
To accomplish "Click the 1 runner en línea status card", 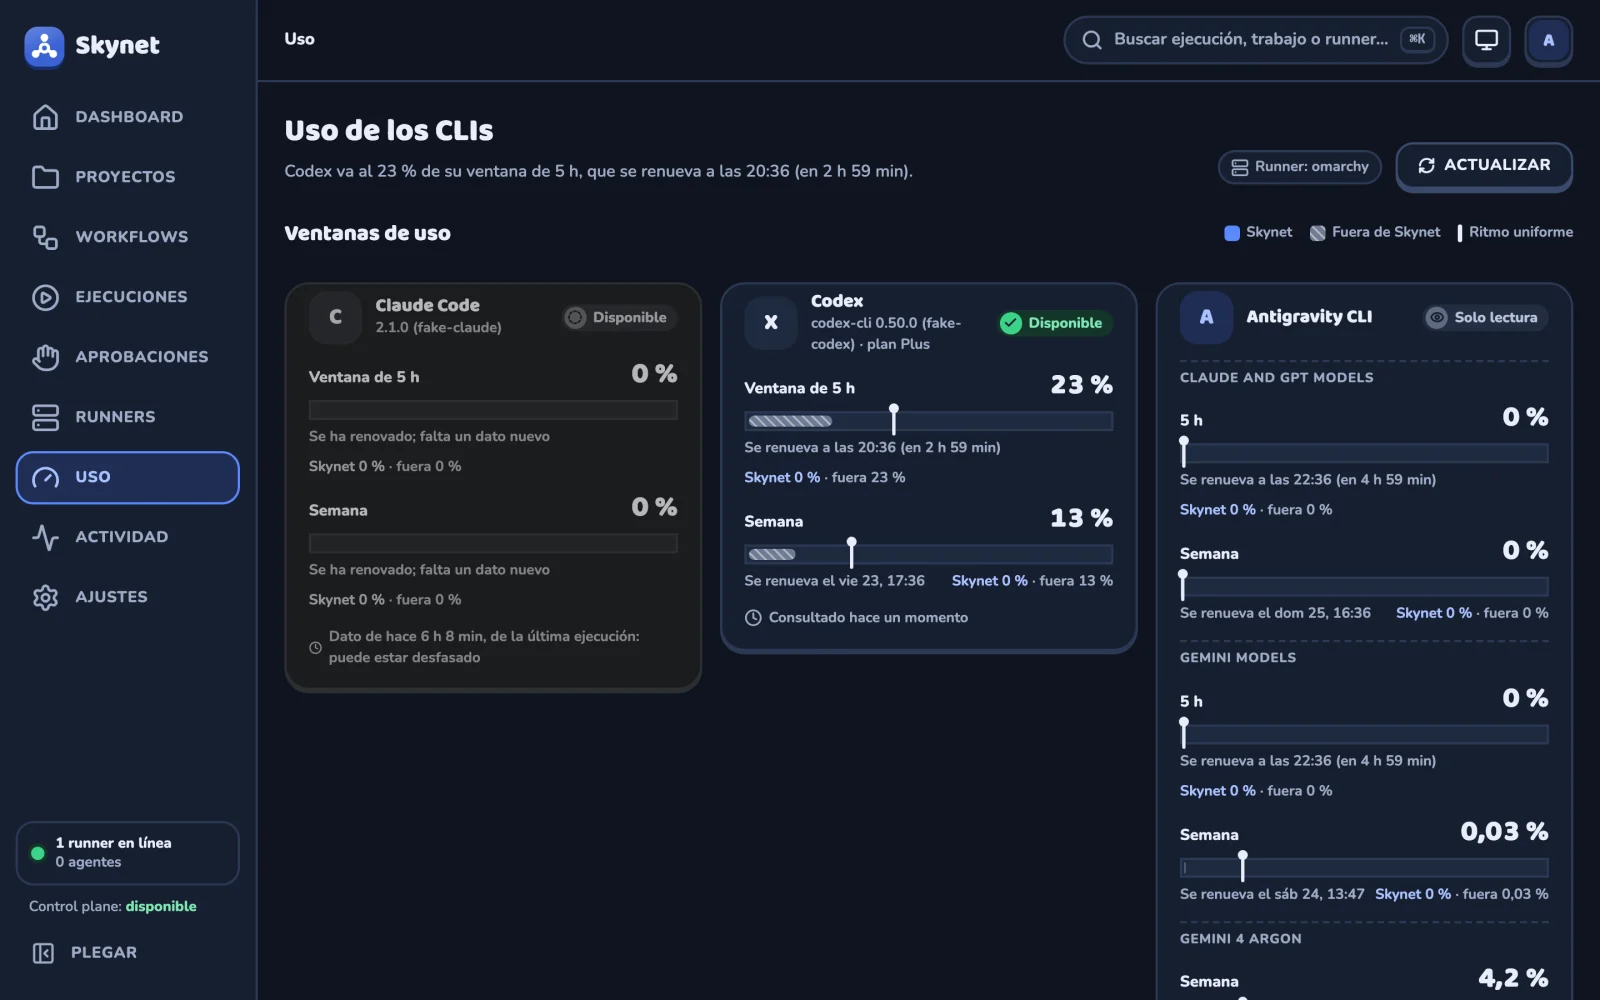I will pos(128,853).
